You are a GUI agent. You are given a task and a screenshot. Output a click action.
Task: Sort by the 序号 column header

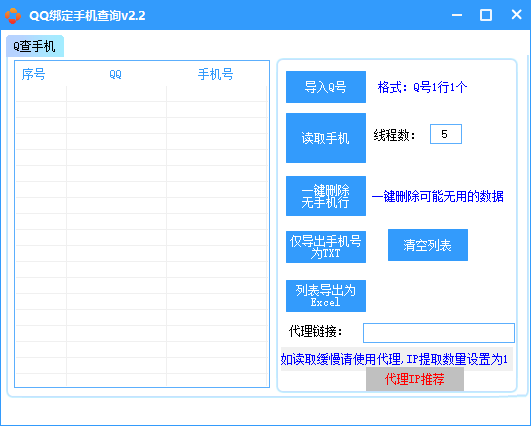coord(34,74)
